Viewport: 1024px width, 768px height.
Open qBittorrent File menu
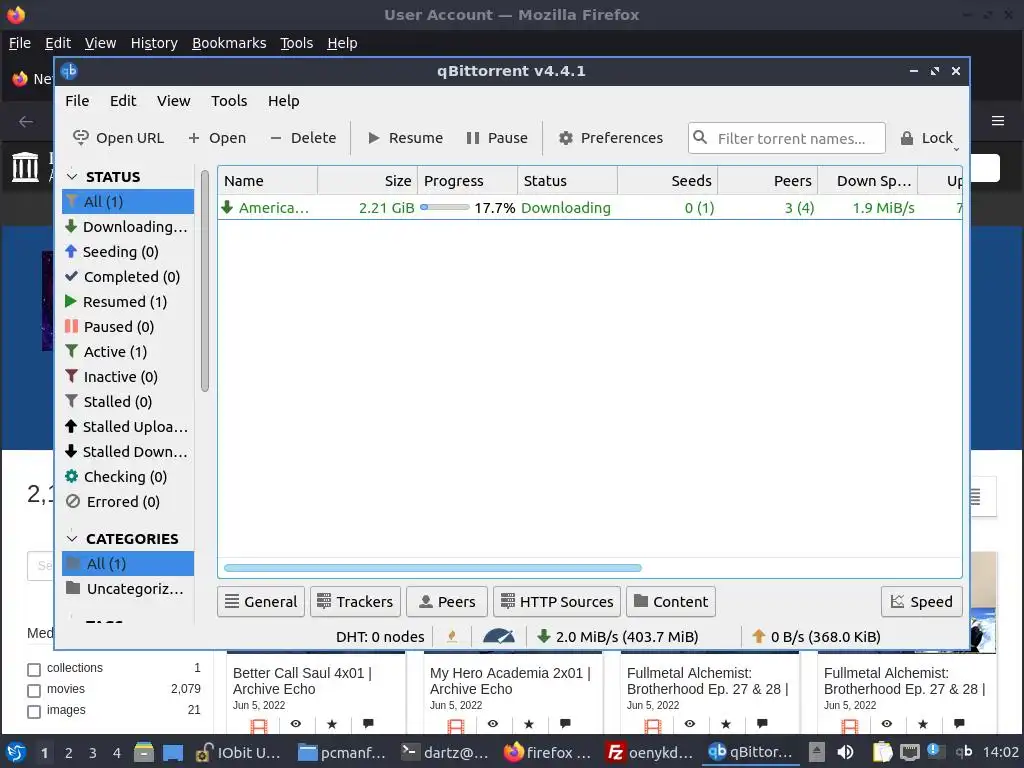pyautogui.click(x=77, y=101)
